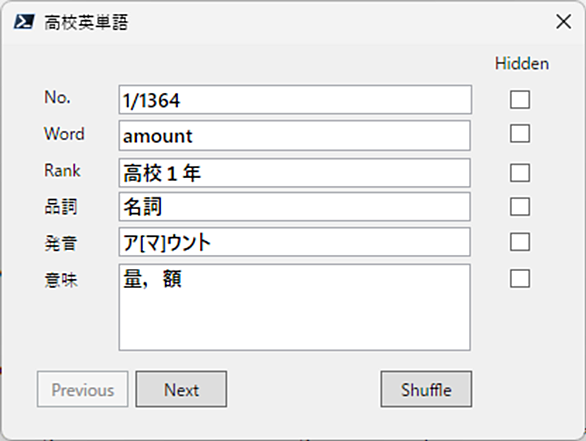Viewport: 586px width, 441px height.
Task: Click inside the 意味 text area
Action: click(x=294, y=307)
